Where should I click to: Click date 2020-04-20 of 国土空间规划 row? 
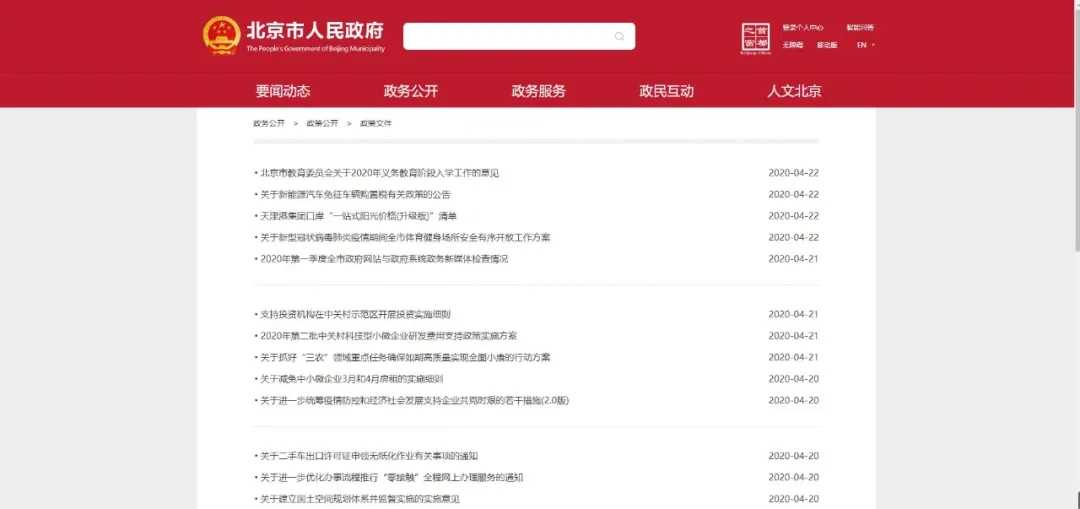pyautogui.click(x=793, y=499)
